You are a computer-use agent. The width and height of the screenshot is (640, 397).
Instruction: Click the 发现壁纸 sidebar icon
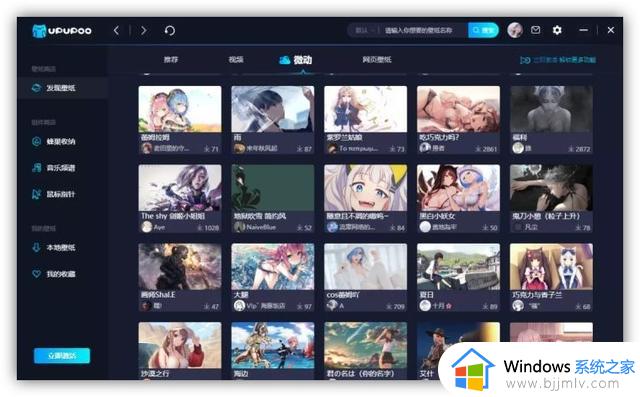pos(36,88)
